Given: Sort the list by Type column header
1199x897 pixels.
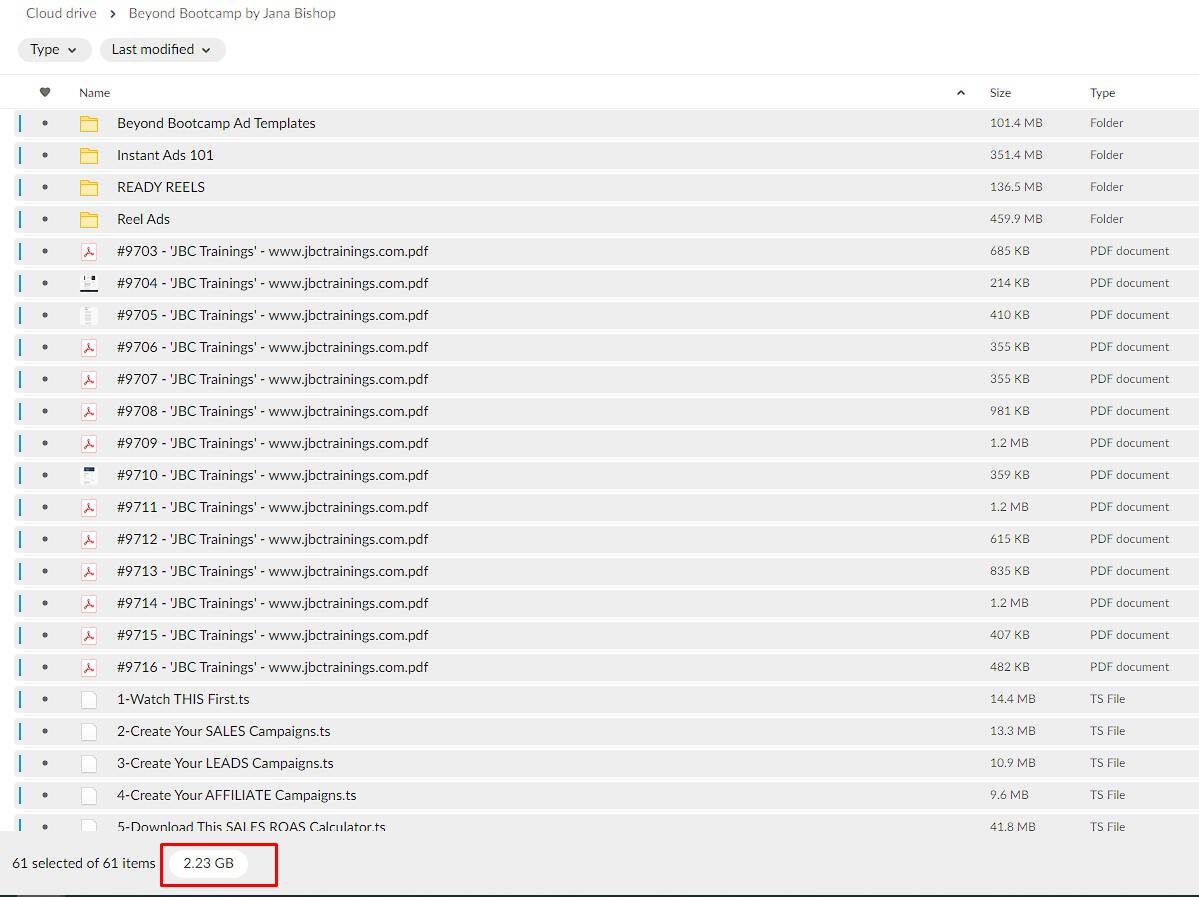Looking at the screenshot, I should 1102,93.
